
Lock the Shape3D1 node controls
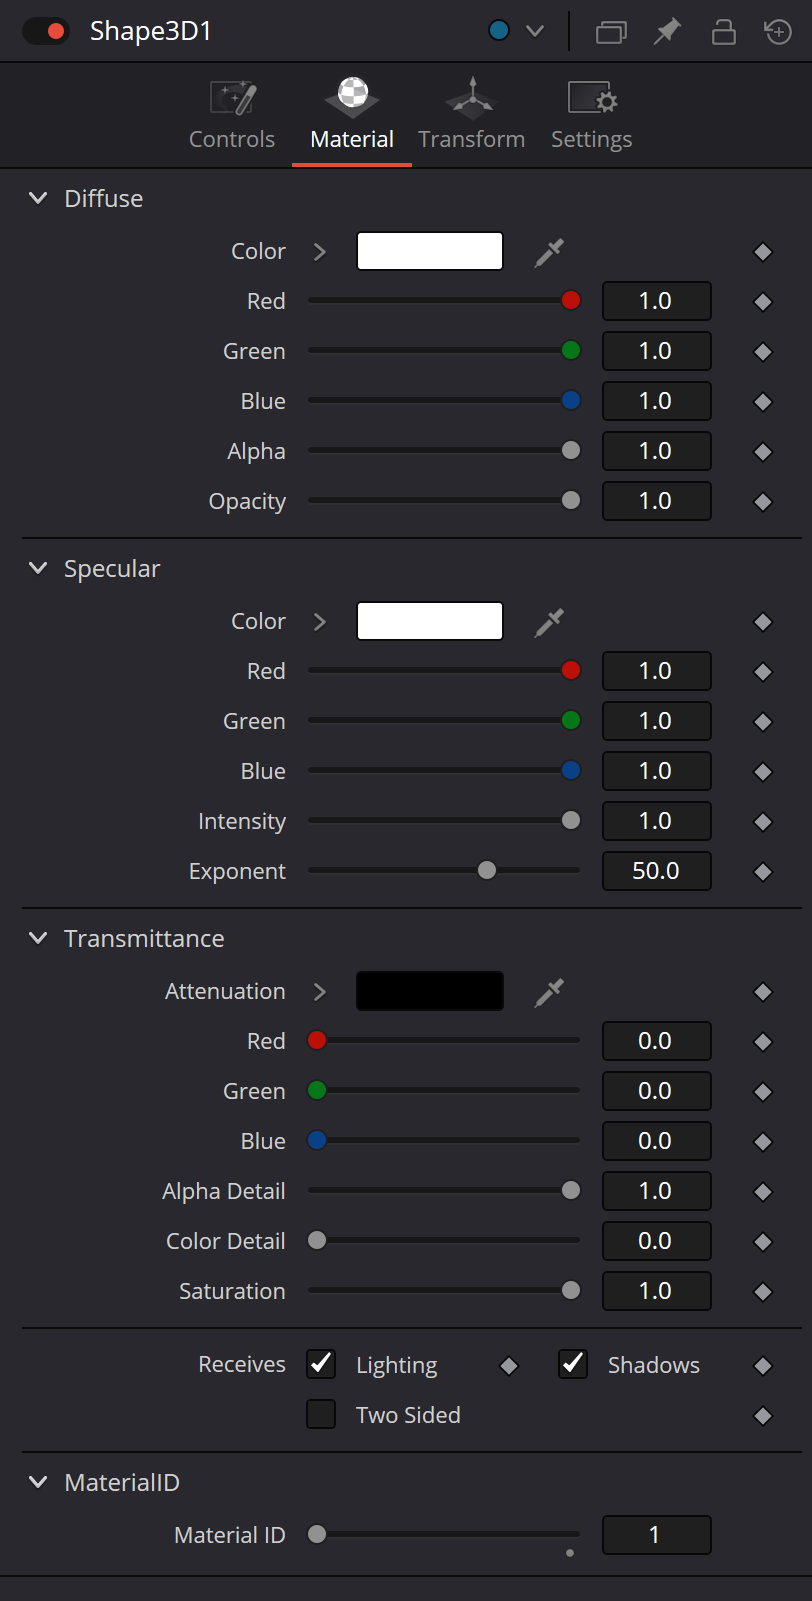click(723, 31)
